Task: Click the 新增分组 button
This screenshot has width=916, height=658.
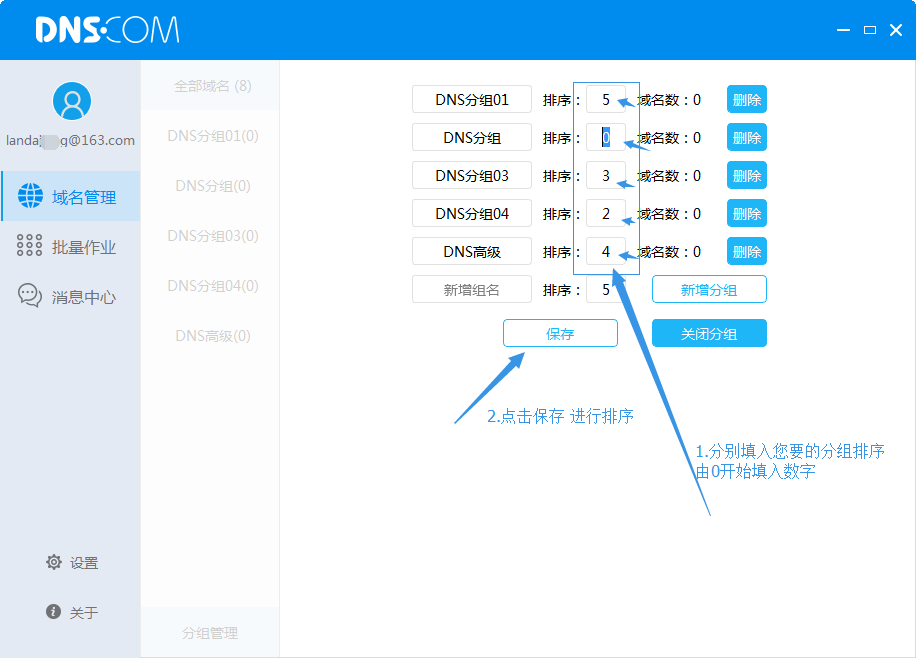Action: tap(709, 290)
